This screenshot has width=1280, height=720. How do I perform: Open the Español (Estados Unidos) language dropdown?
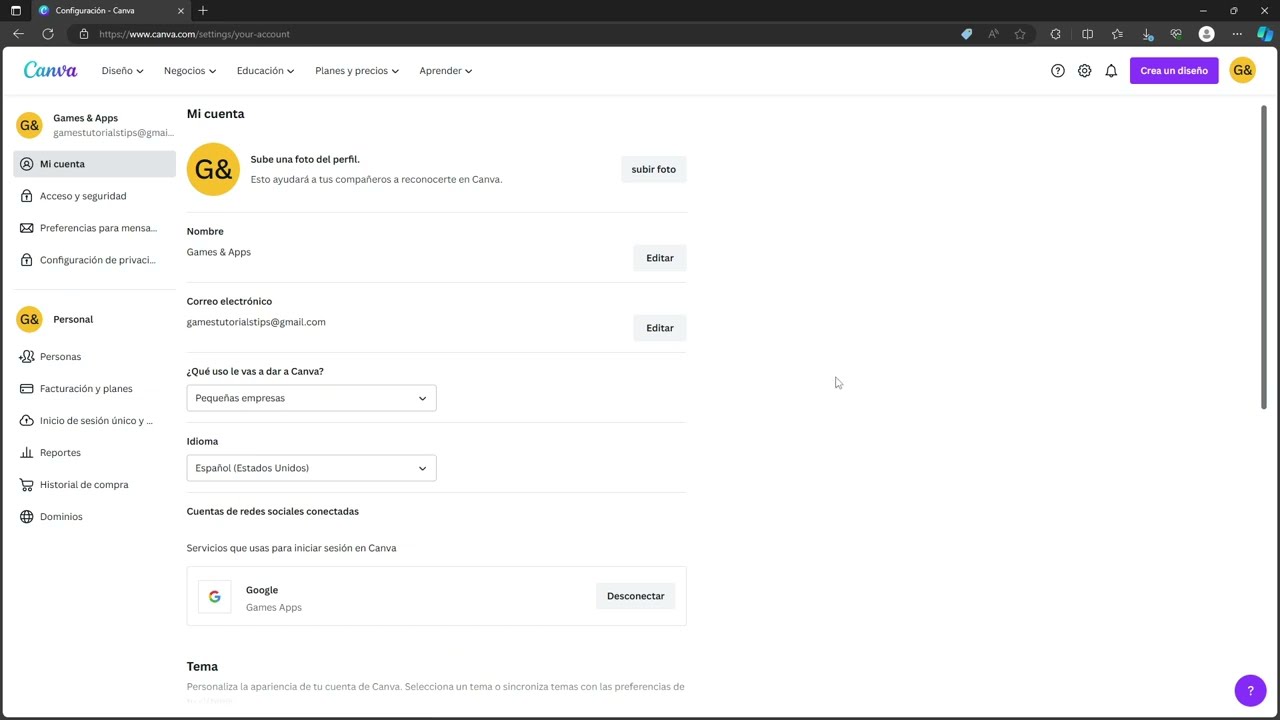point(311,468)
